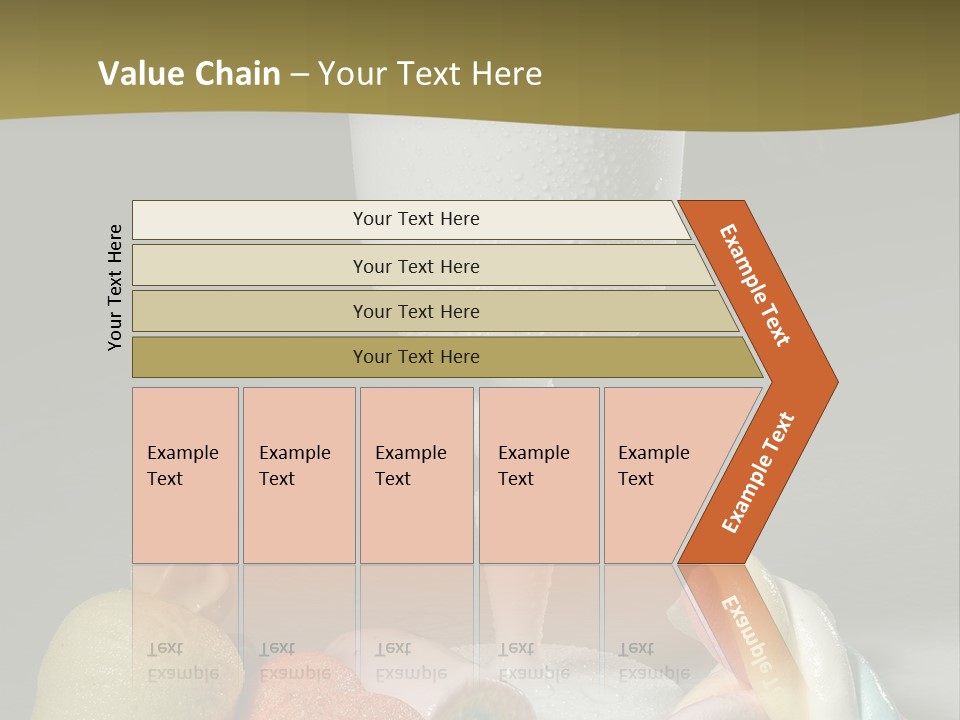Select the lower orange chevron "Example Text" arm

pyautogui.click(x=758, y=472)
